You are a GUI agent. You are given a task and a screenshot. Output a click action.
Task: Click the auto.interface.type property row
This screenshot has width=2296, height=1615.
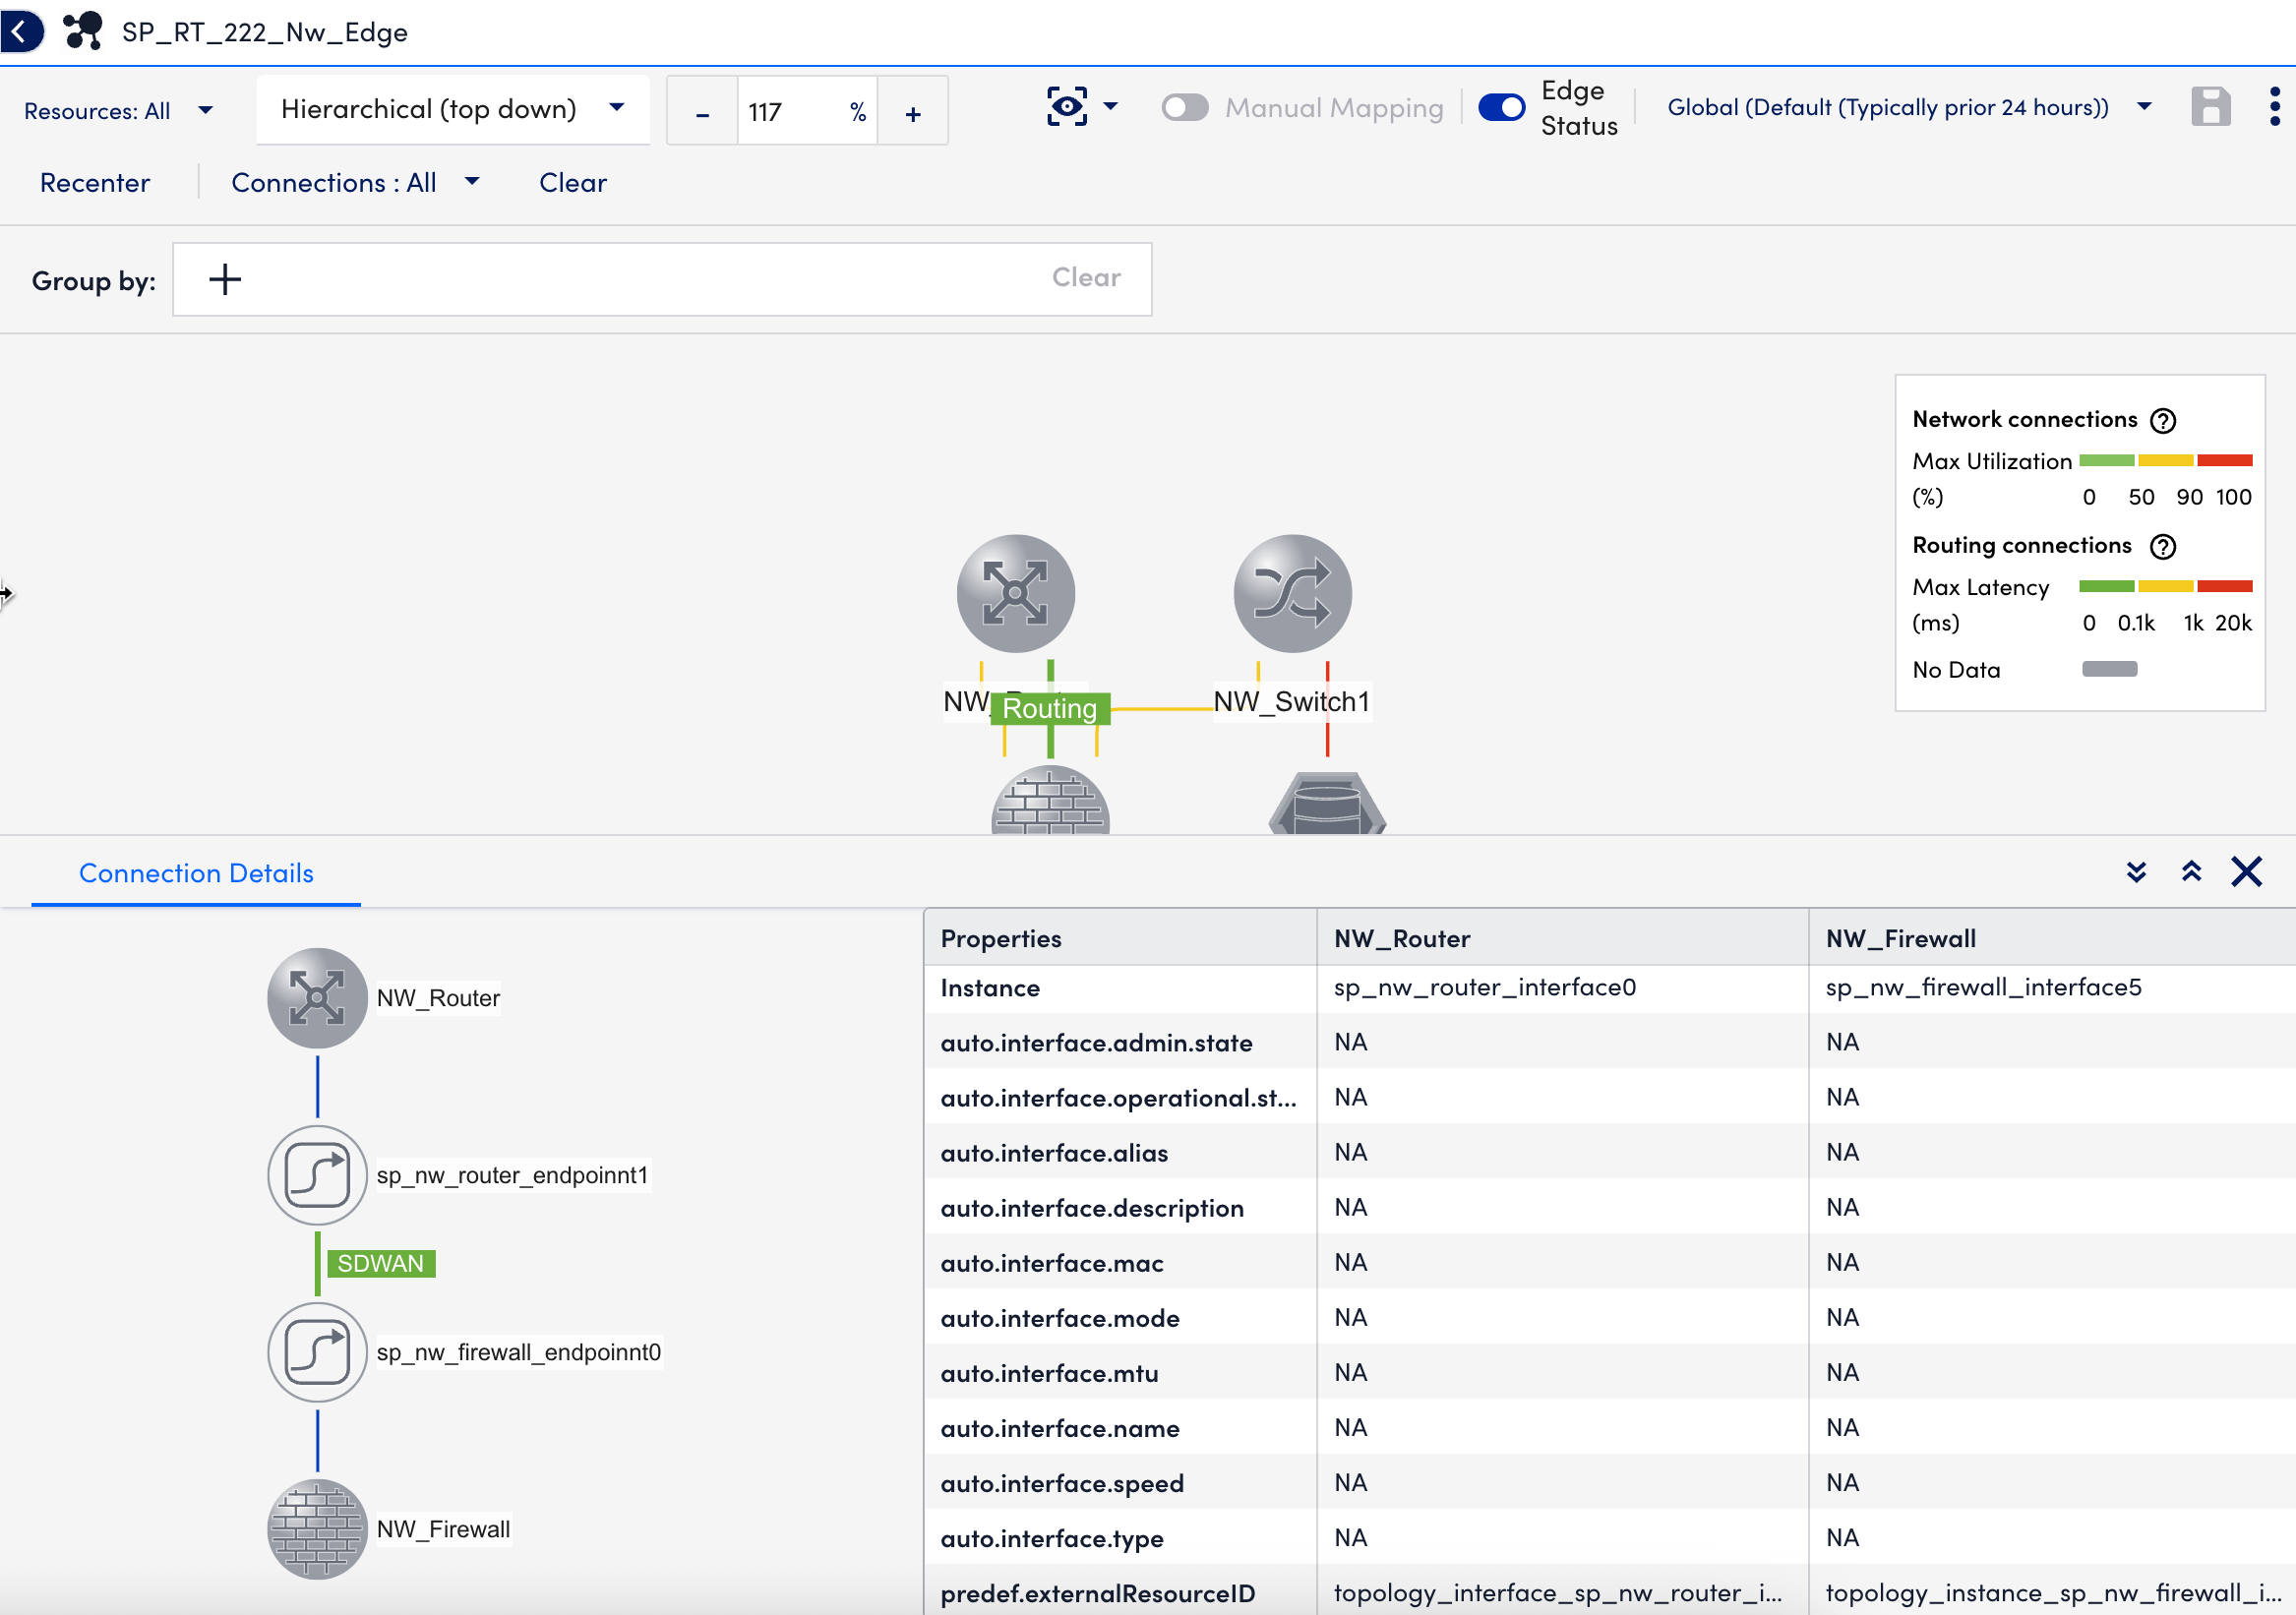click(x=1610, y=1538)
